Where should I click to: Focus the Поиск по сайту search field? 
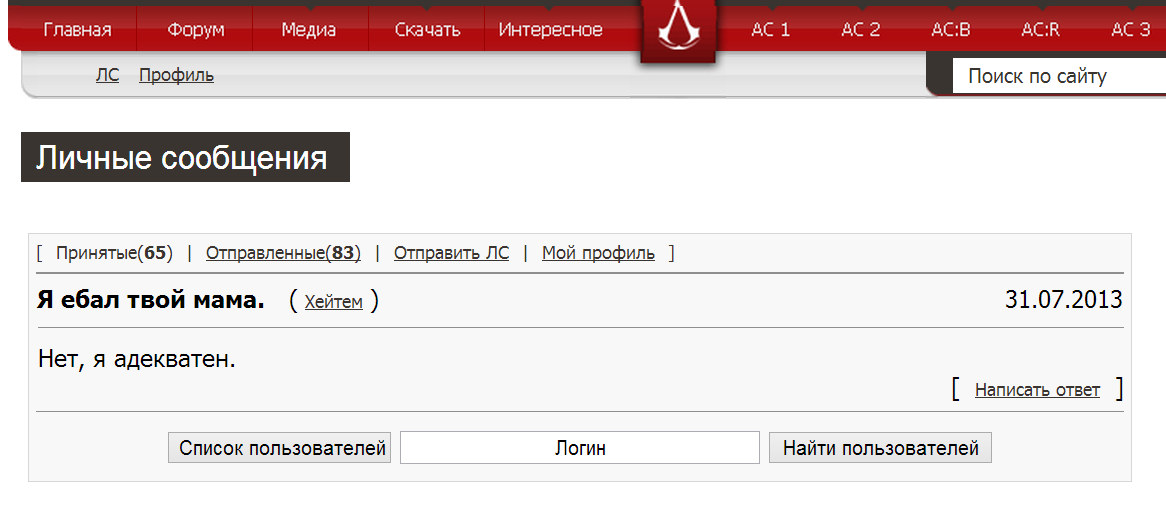point(1059,76)
